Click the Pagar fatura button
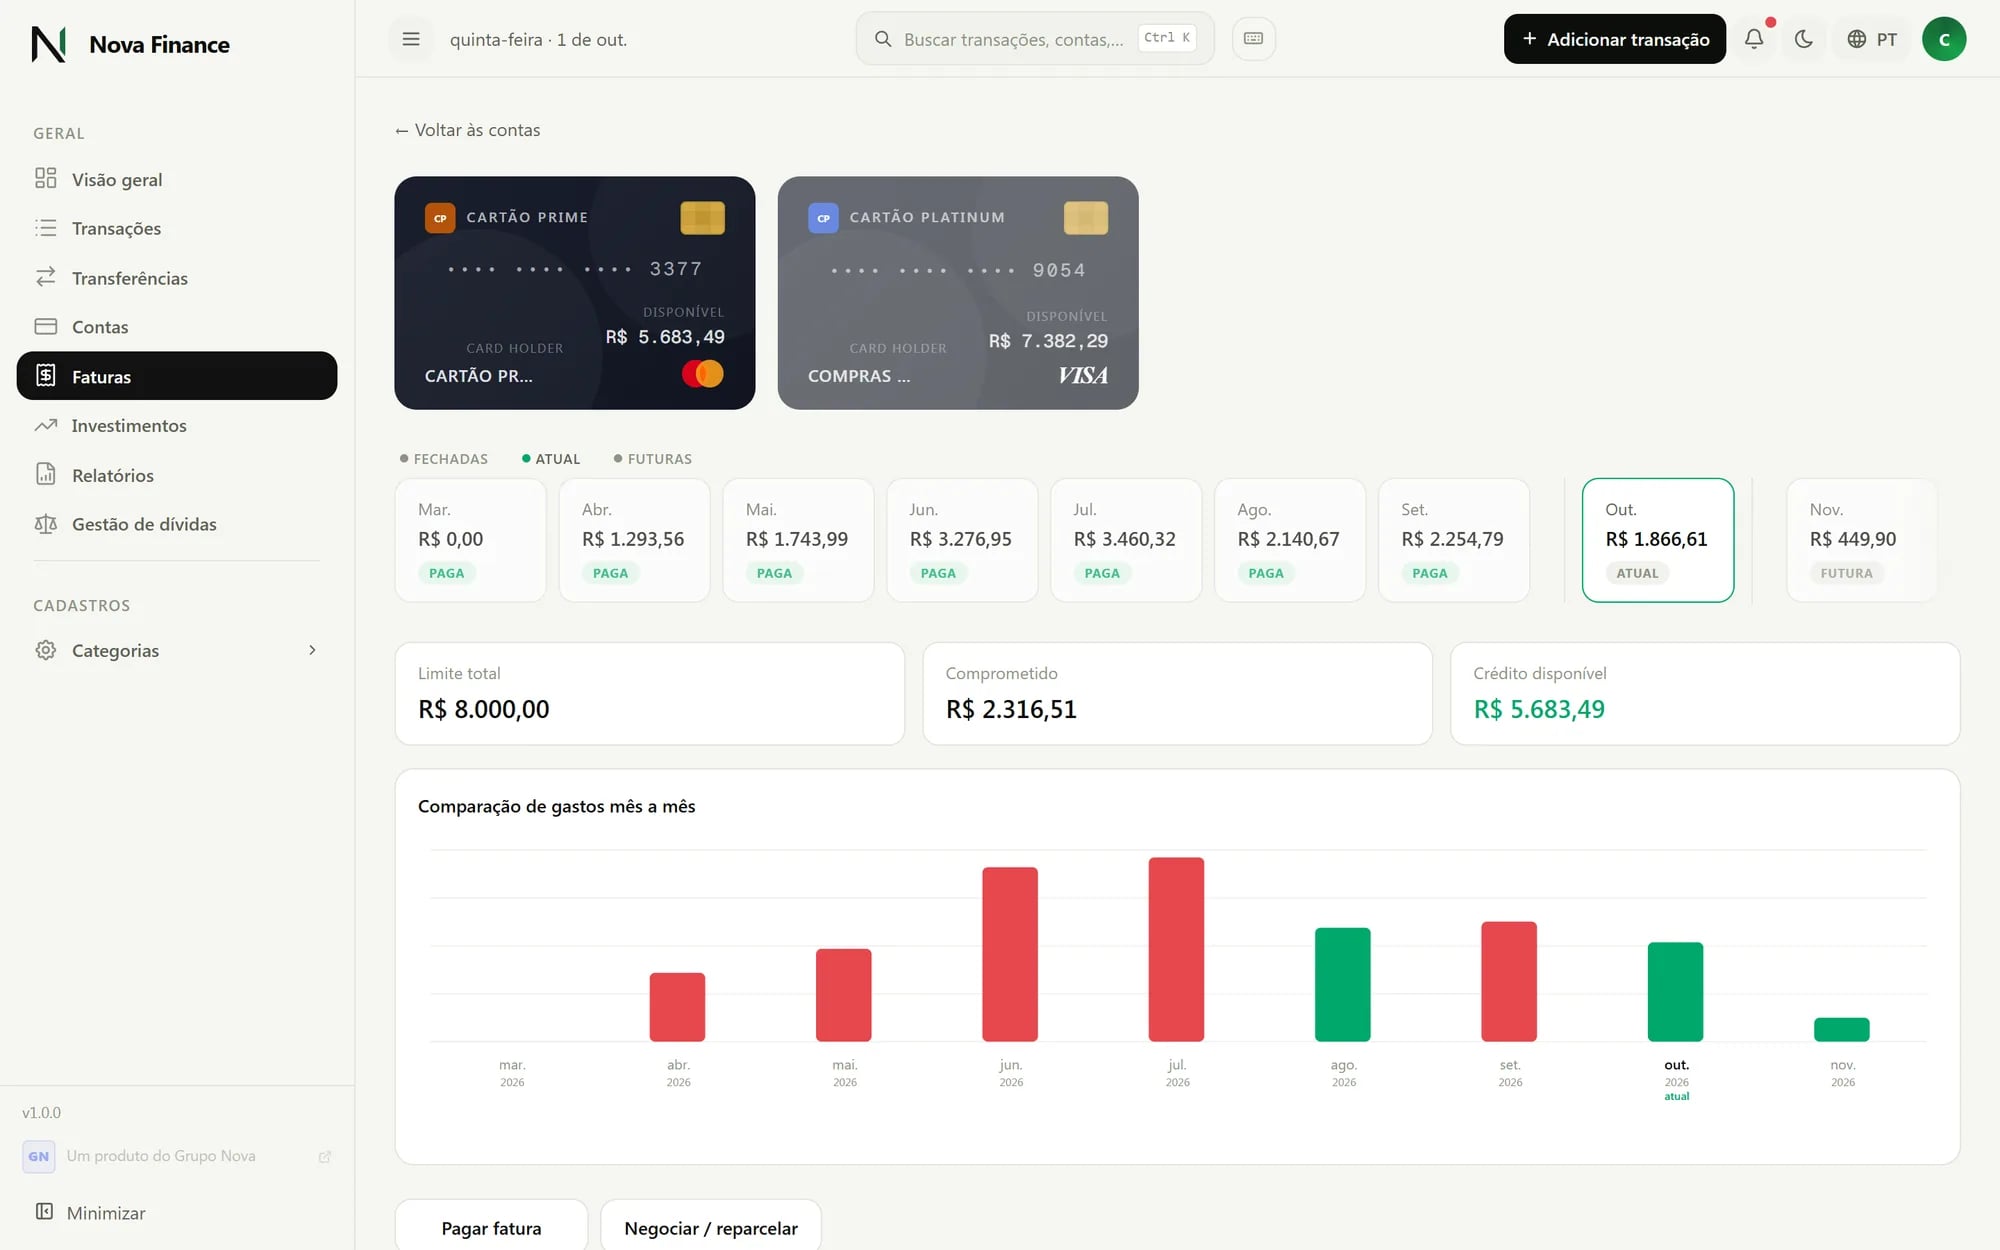2000x1250 pixels. [x=491, y=1226]
